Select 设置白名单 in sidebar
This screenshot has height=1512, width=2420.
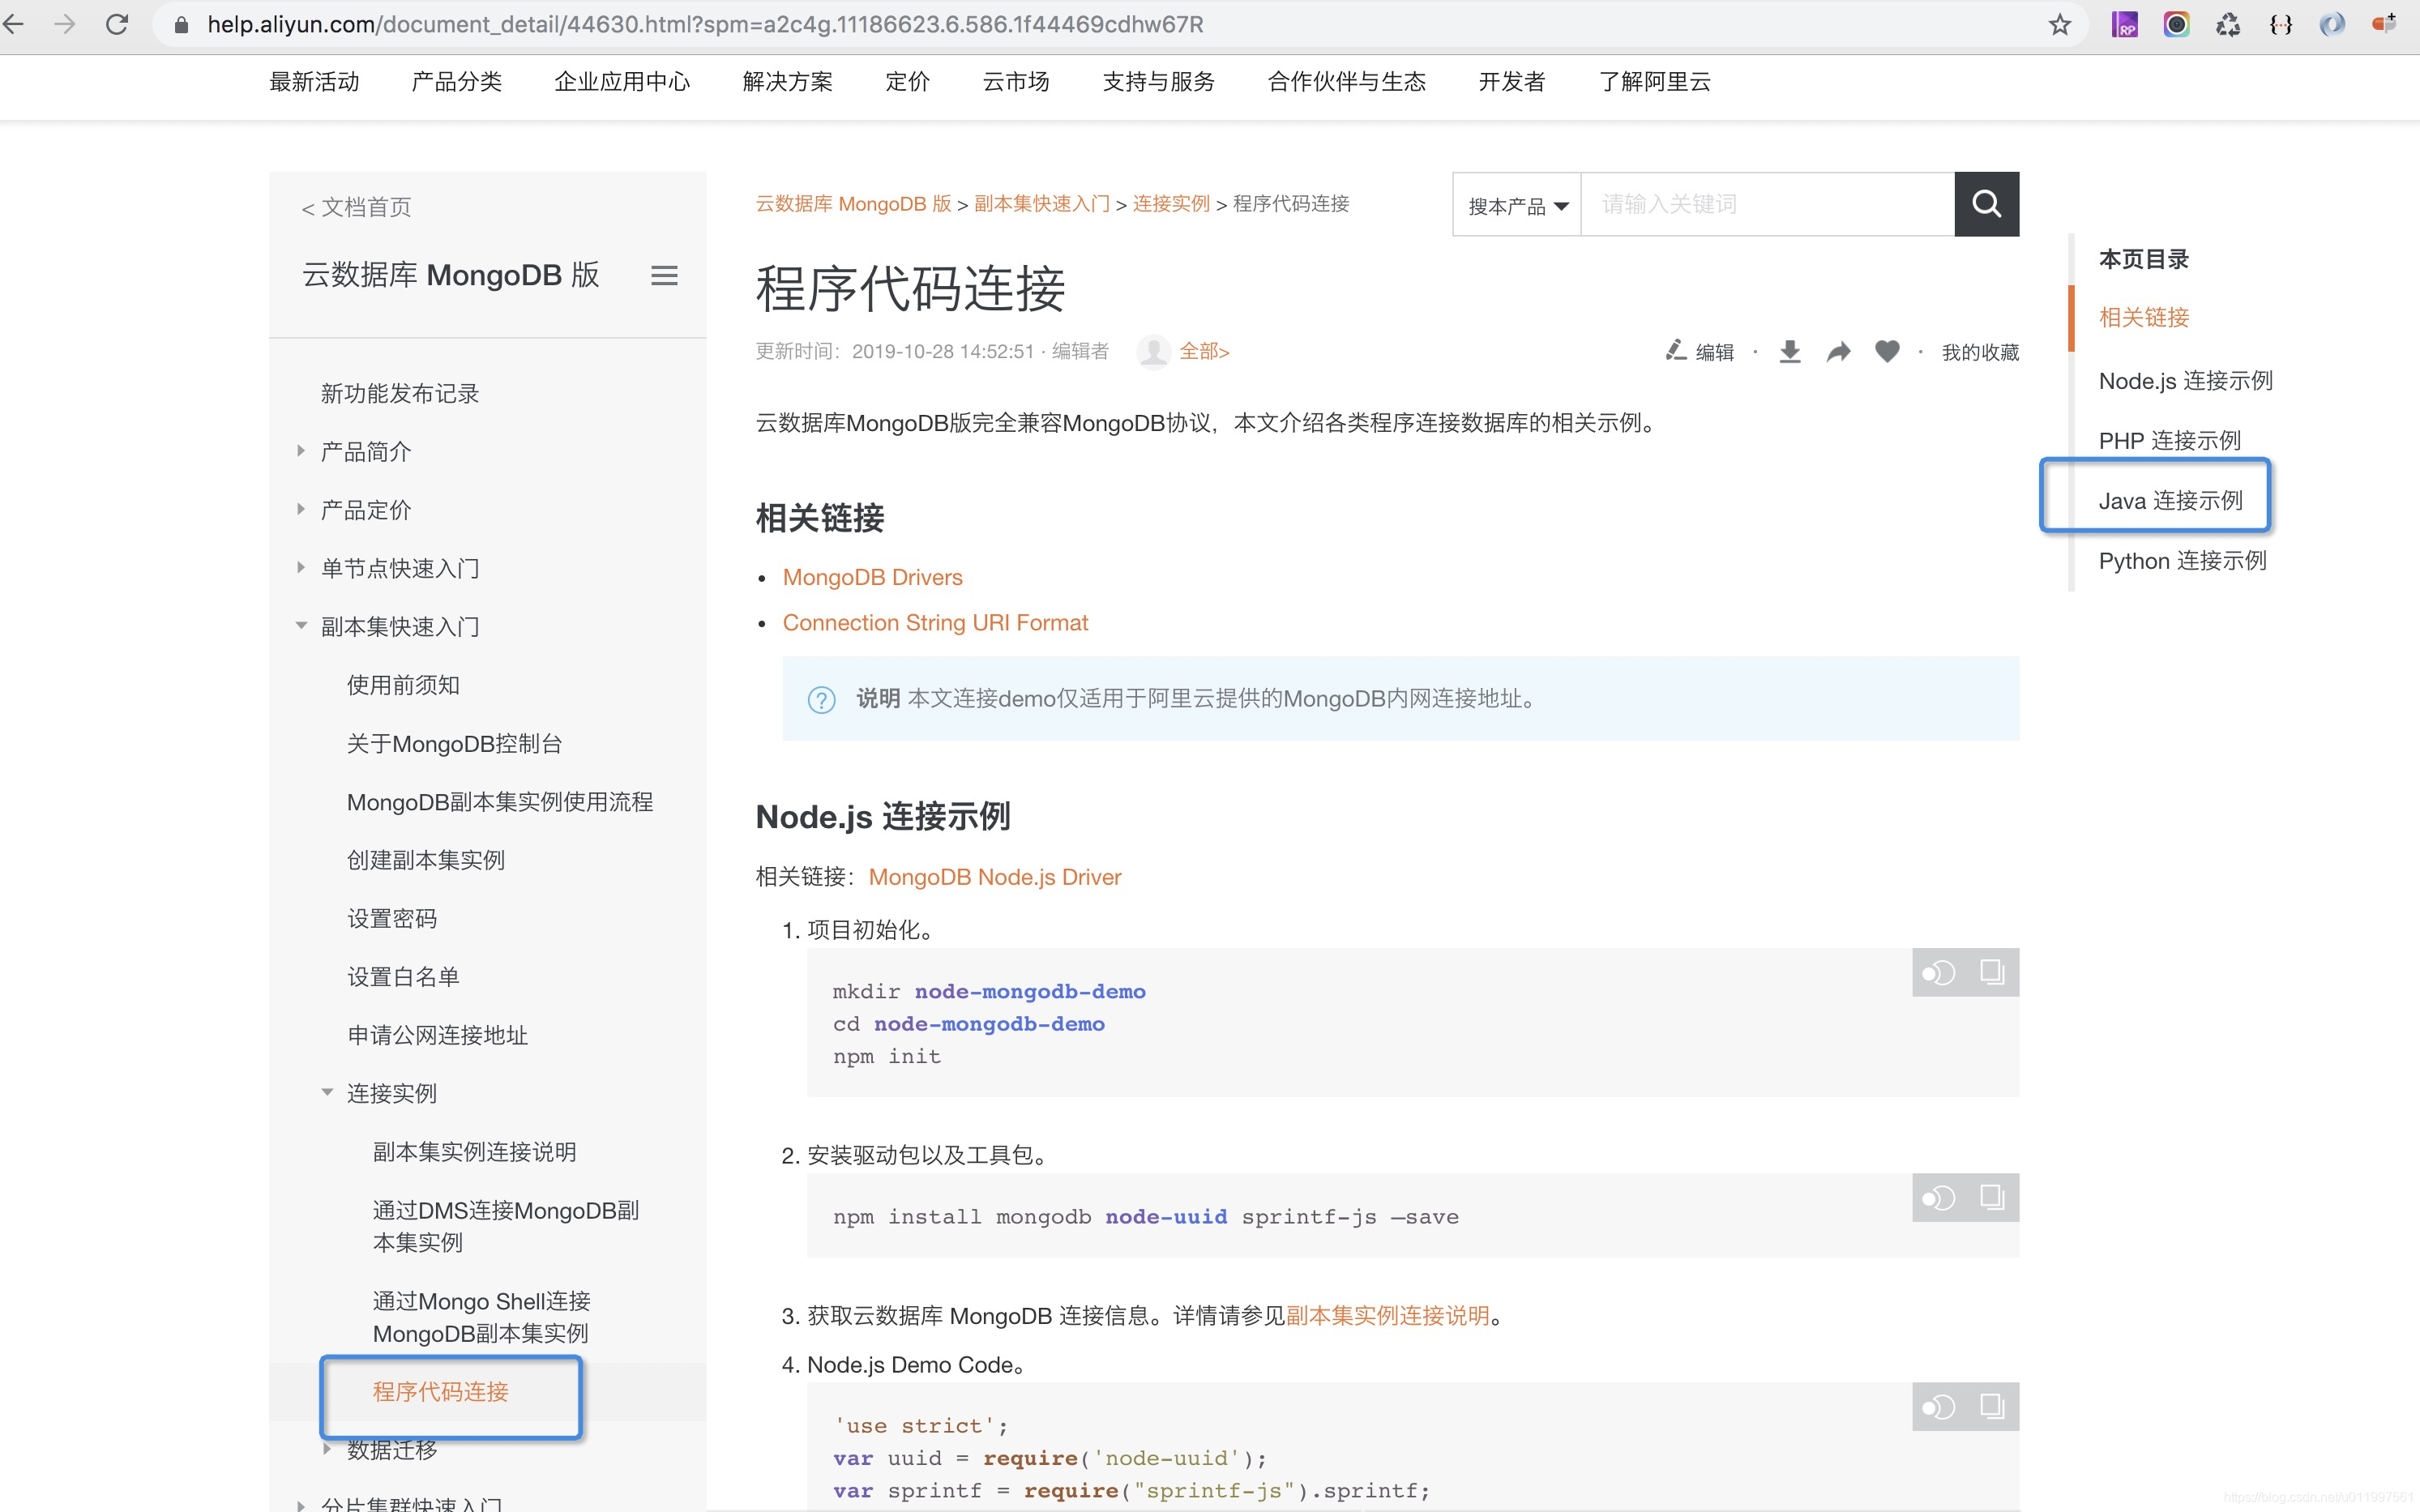[402, 977]
